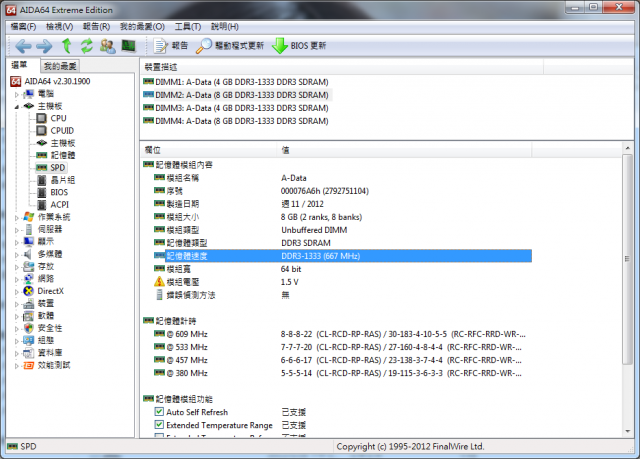The width and height of the screenshot is (640, 459).
Task: Click the 值 value column header
Action: [404, 150]
